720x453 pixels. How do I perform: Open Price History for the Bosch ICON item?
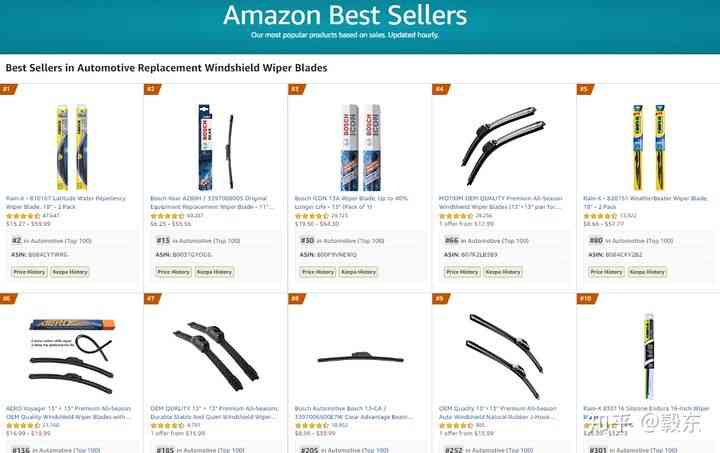click(318, 272)
